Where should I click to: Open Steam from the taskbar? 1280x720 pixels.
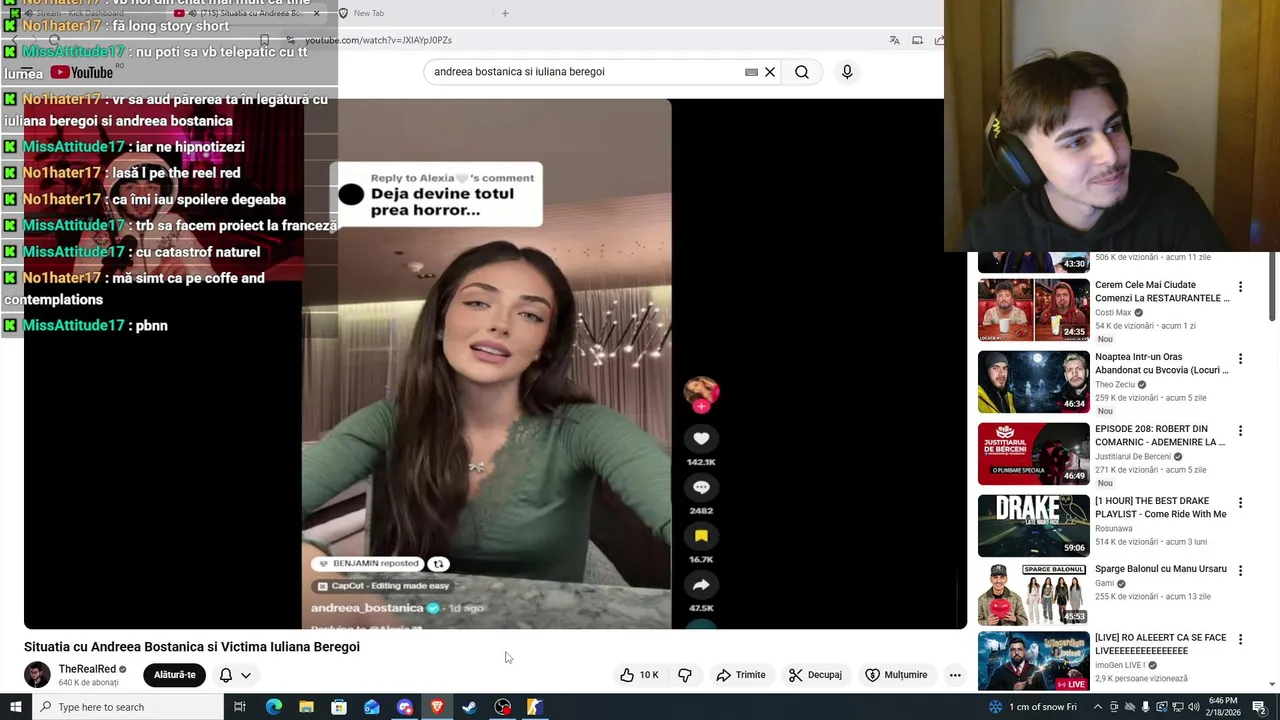point(469,707)
